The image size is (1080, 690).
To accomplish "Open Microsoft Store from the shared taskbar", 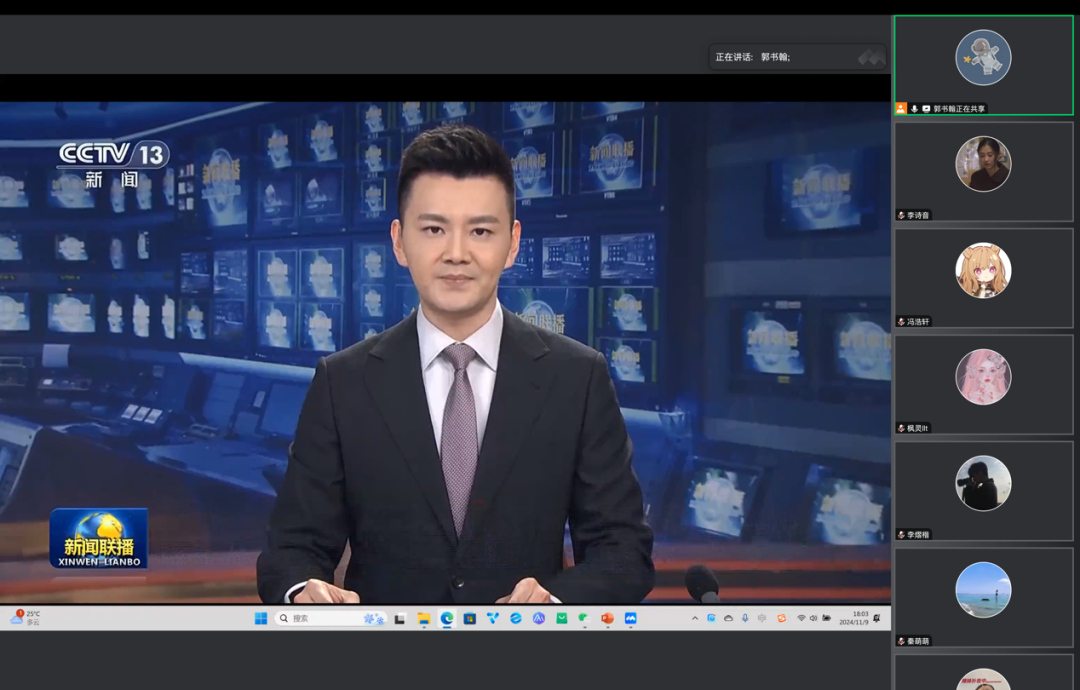I will [470, 618].
